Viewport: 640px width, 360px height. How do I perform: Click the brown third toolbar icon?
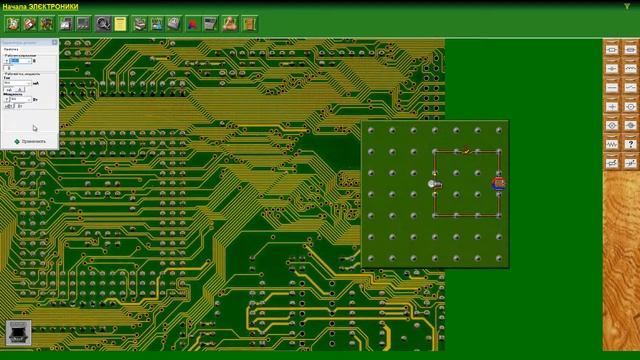pyautogui.click(x=46, y=24)
